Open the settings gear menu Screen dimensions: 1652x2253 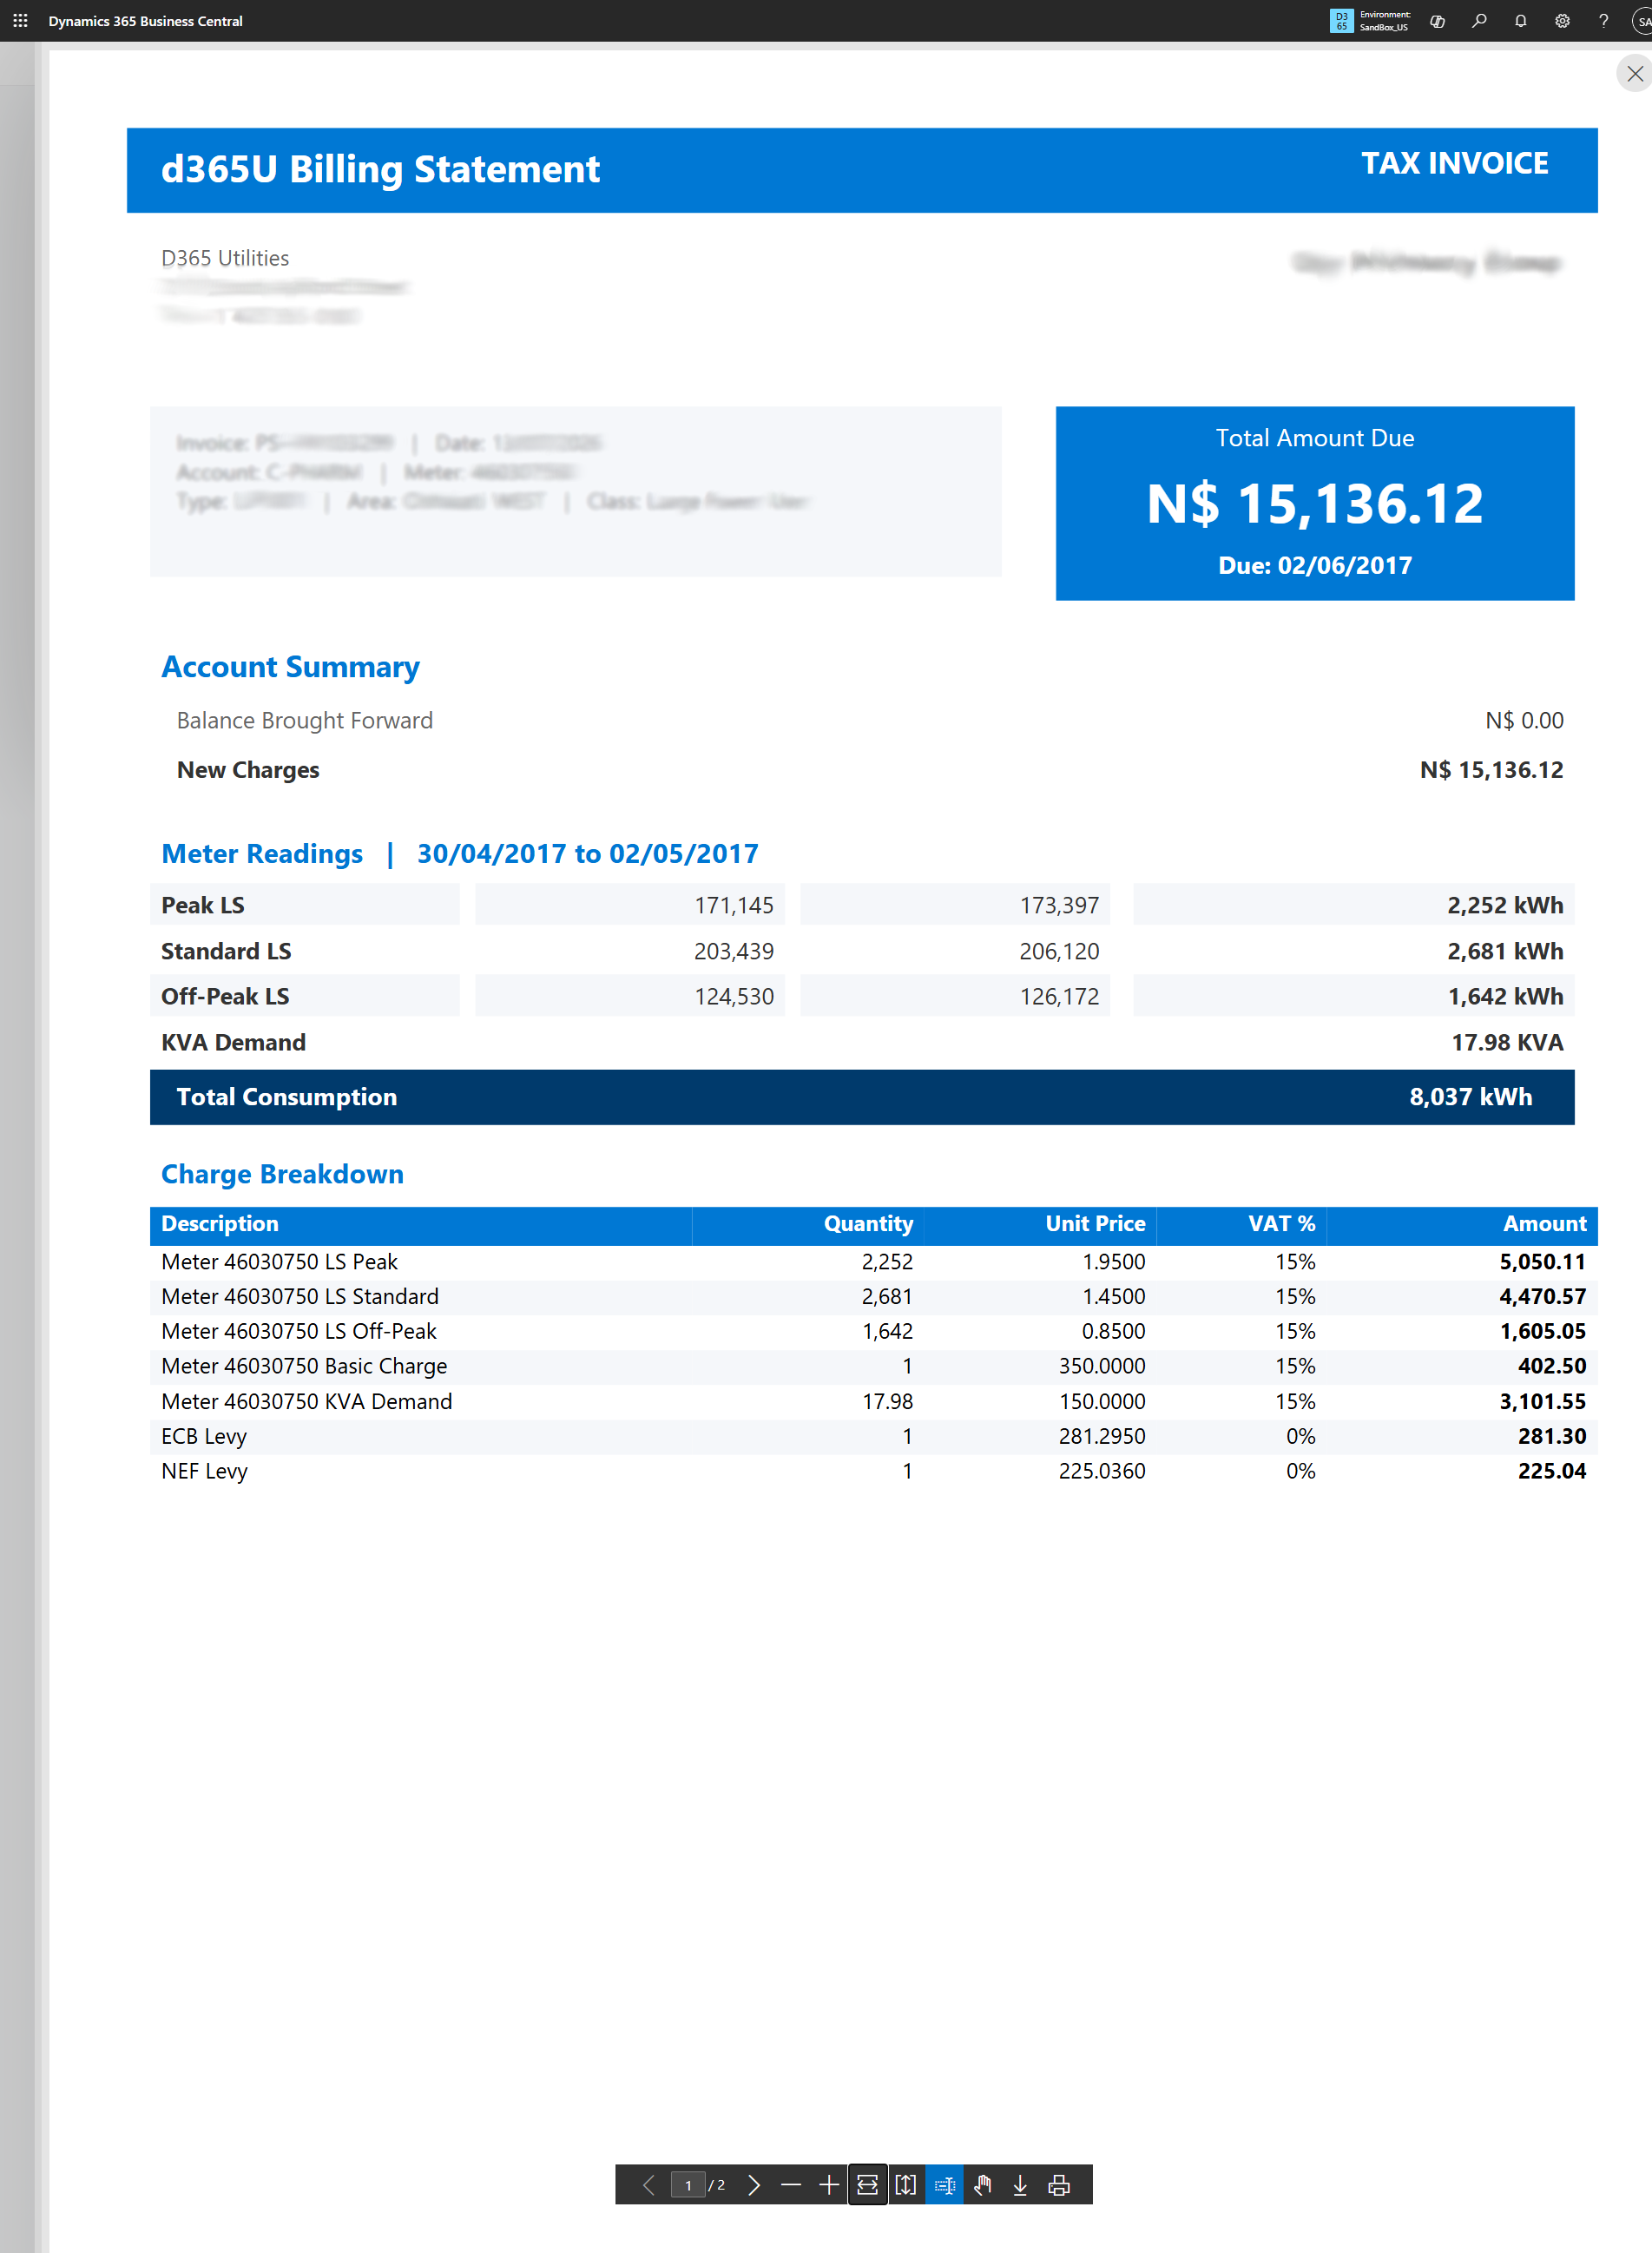tap(1562, 21)
